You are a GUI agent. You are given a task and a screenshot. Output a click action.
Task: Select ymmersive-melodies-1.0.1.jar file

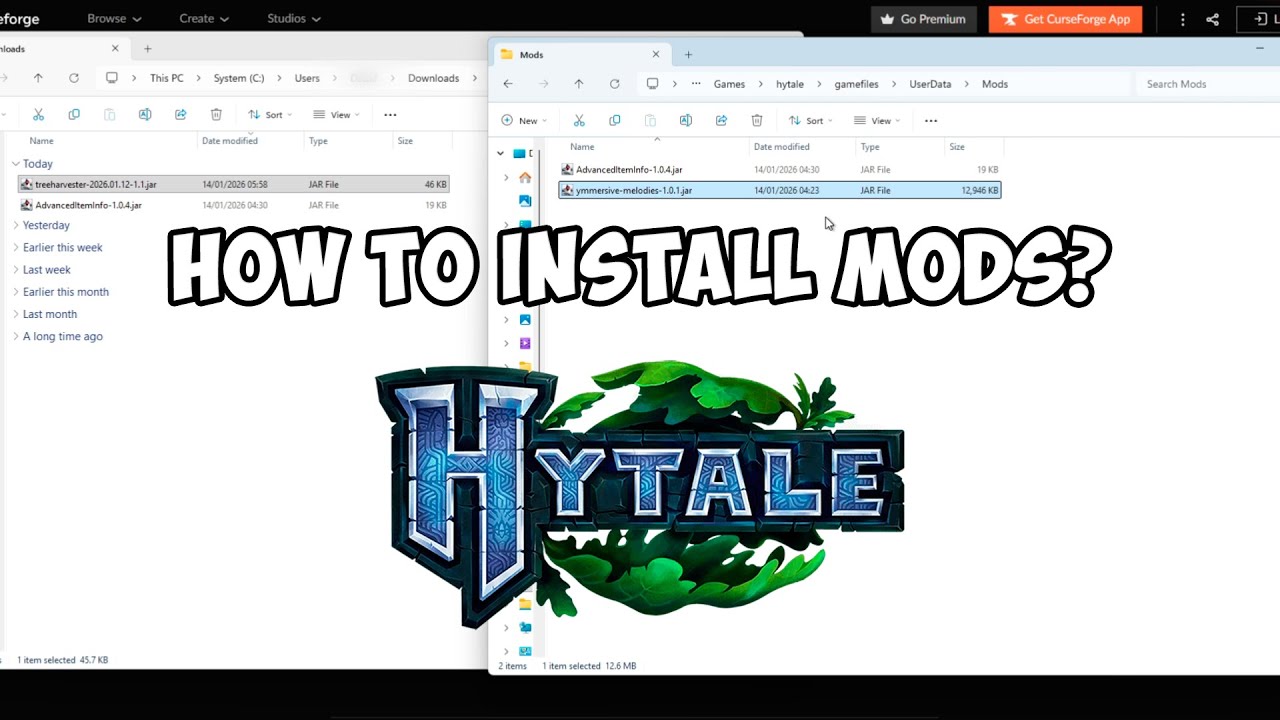click(x=780, y=190)
